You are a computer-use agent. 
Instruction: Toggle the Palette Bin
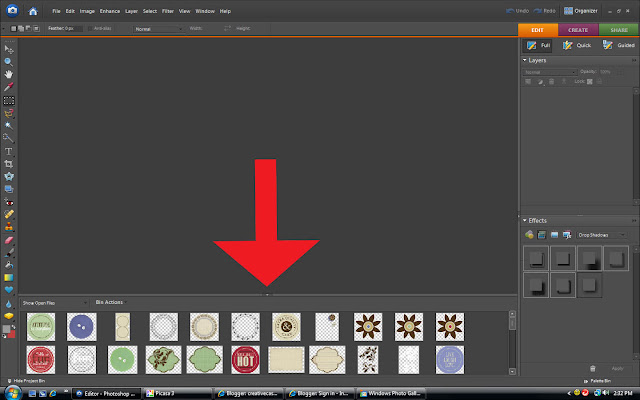coord(597,381)
